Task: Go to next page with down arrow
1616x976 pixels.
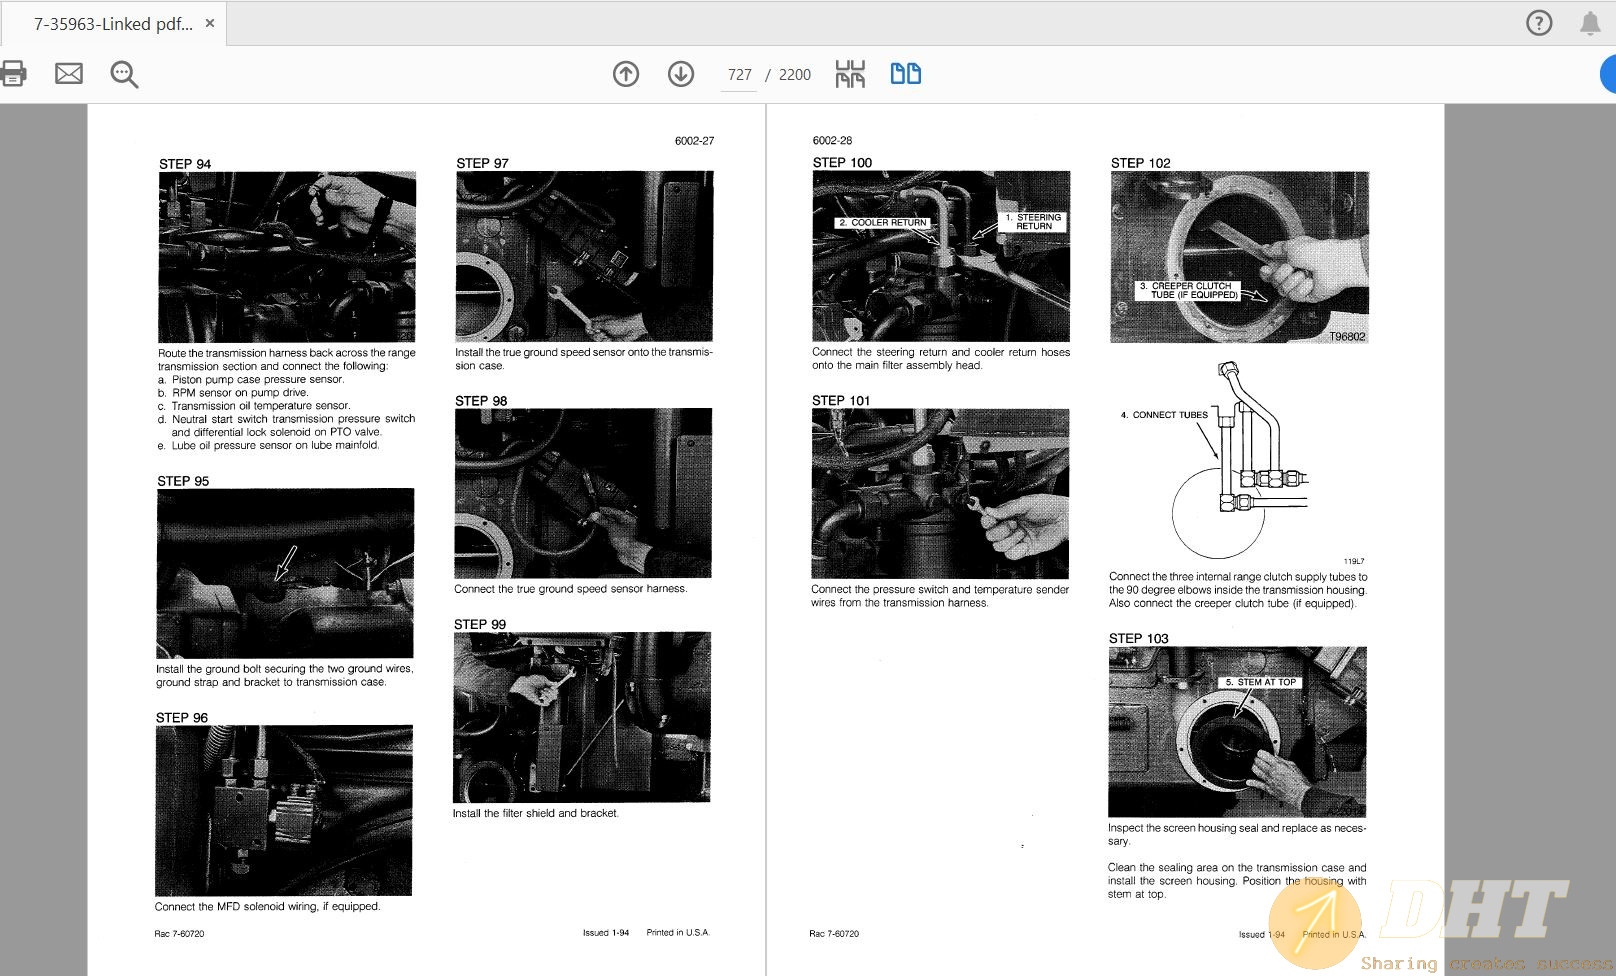Action: coord(681,74)
